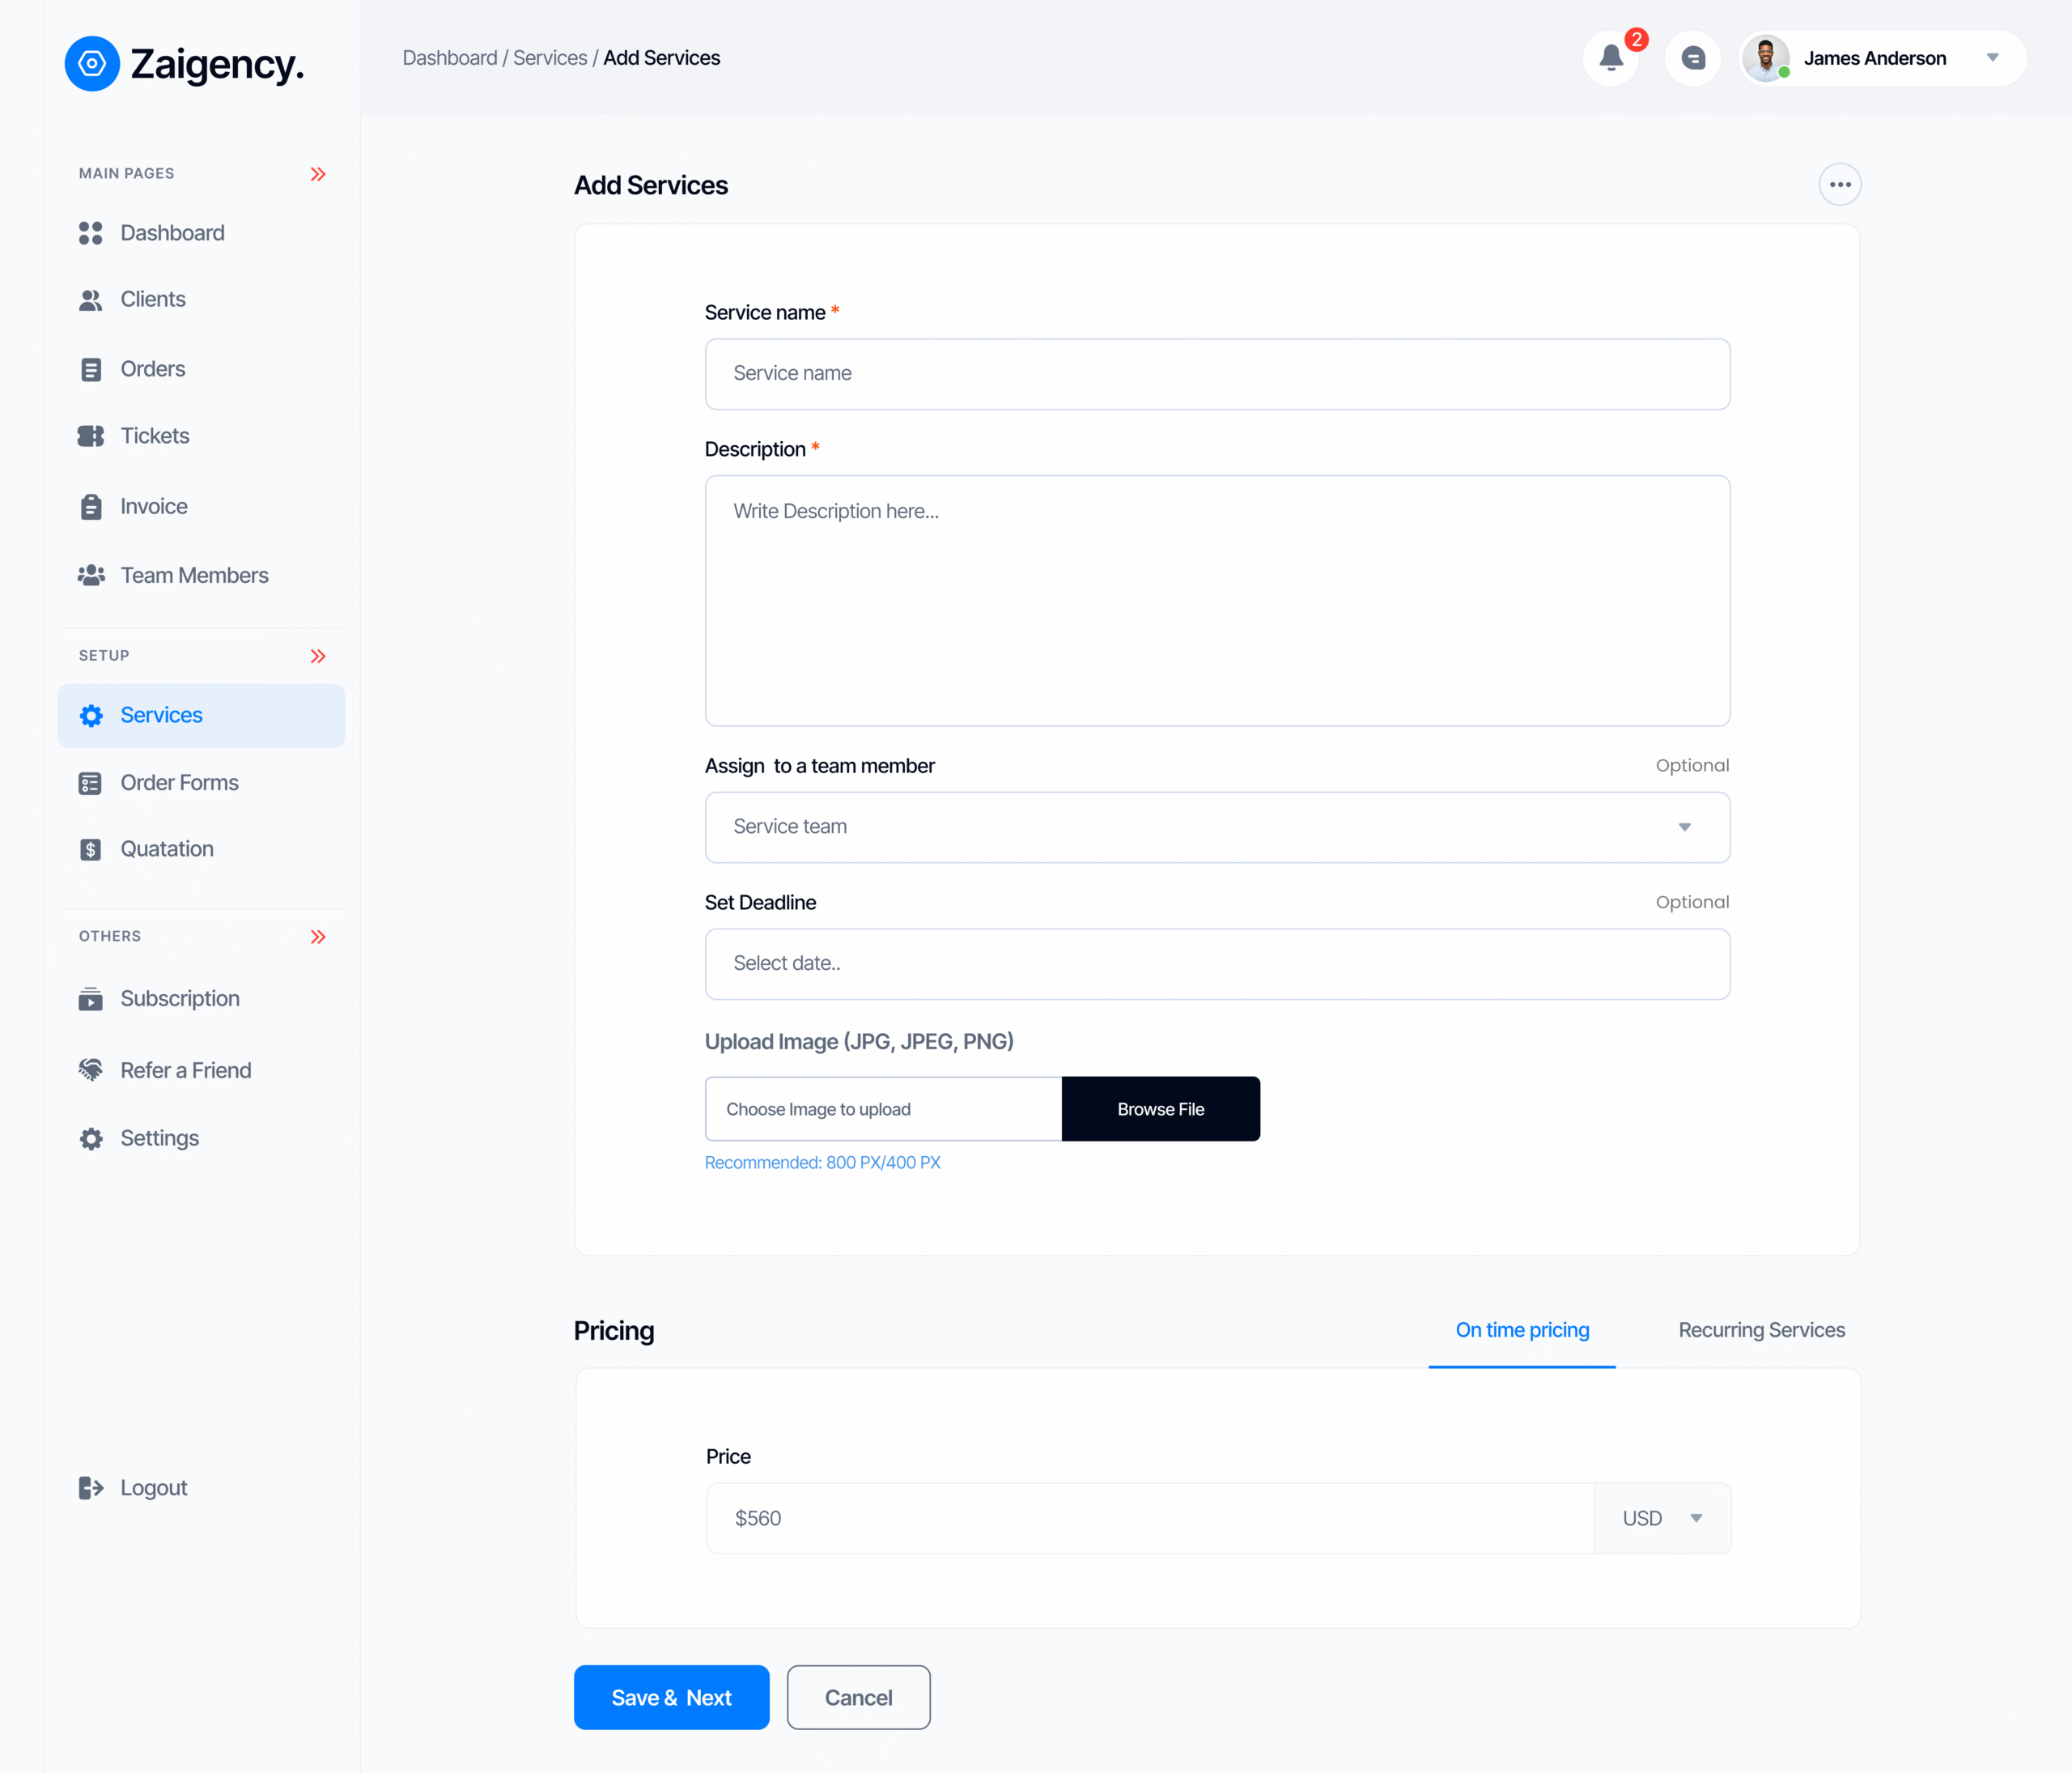Screen dimensions: 2072x1773
Task: Collapse the Others section arrows
Action: [x=318, y=937]
